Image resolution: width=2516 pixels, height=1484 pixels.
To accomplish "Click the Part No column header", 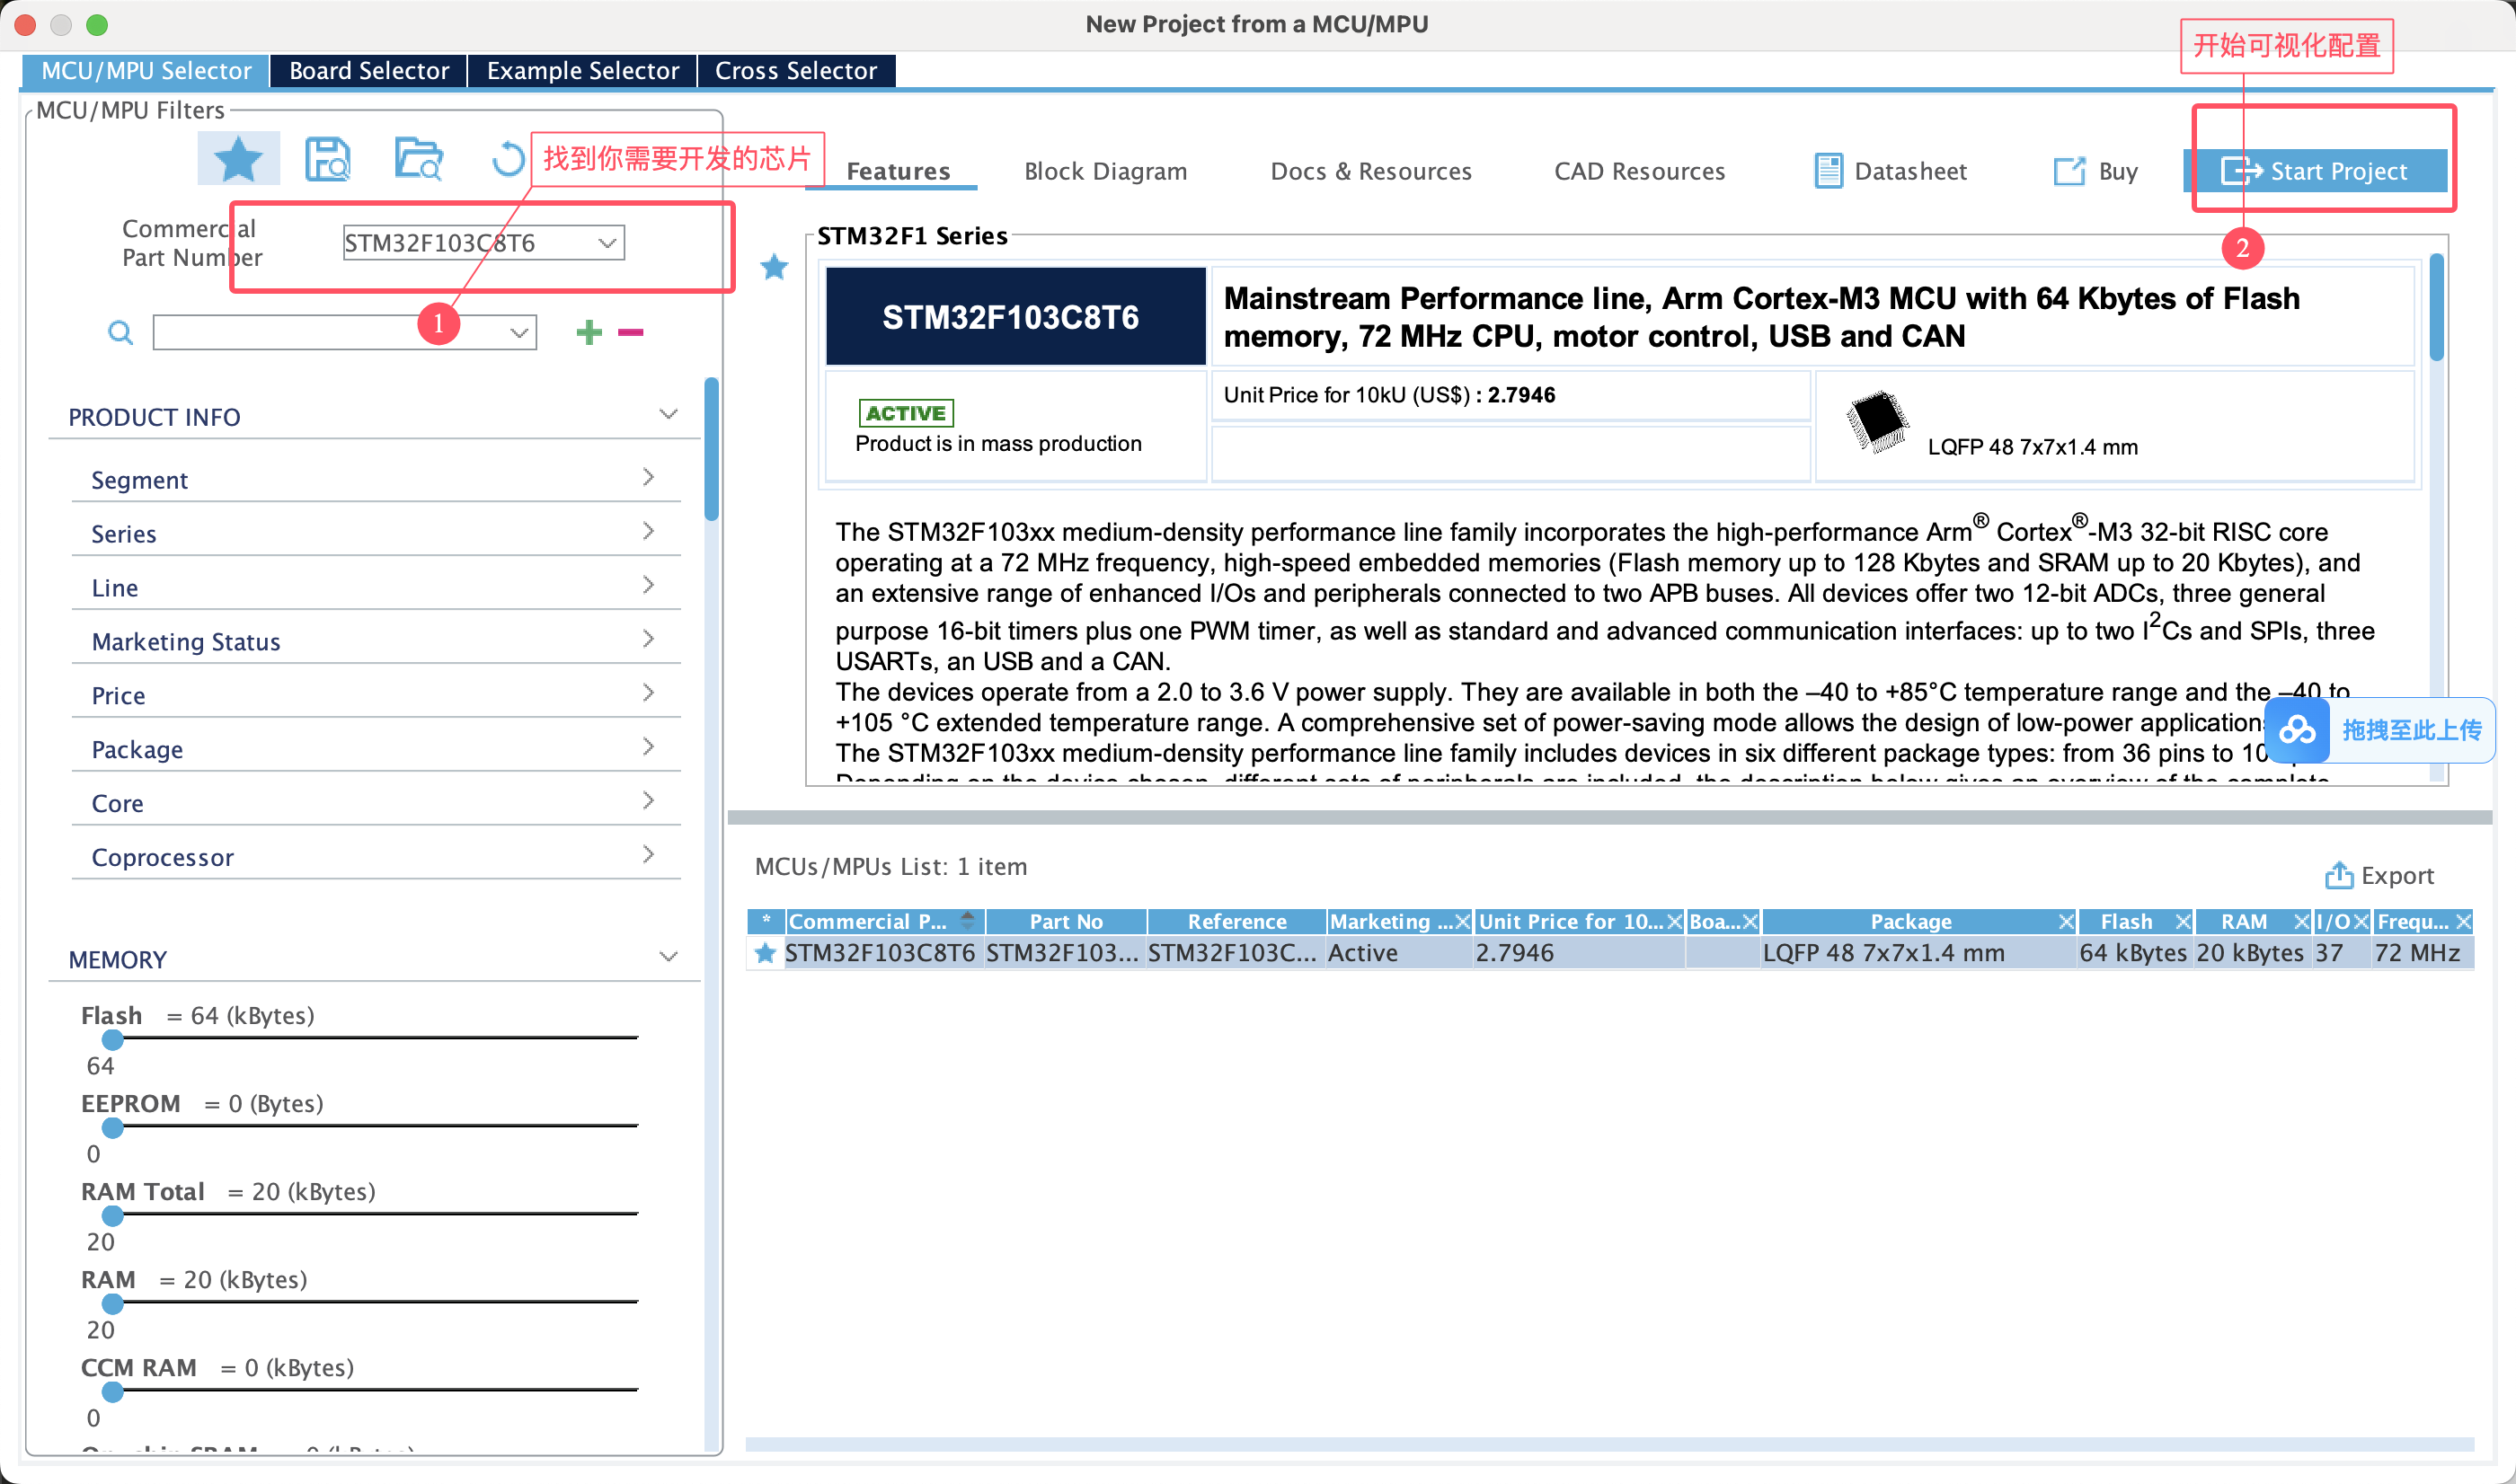I will pyautogui.click(x=1066, y=921).
